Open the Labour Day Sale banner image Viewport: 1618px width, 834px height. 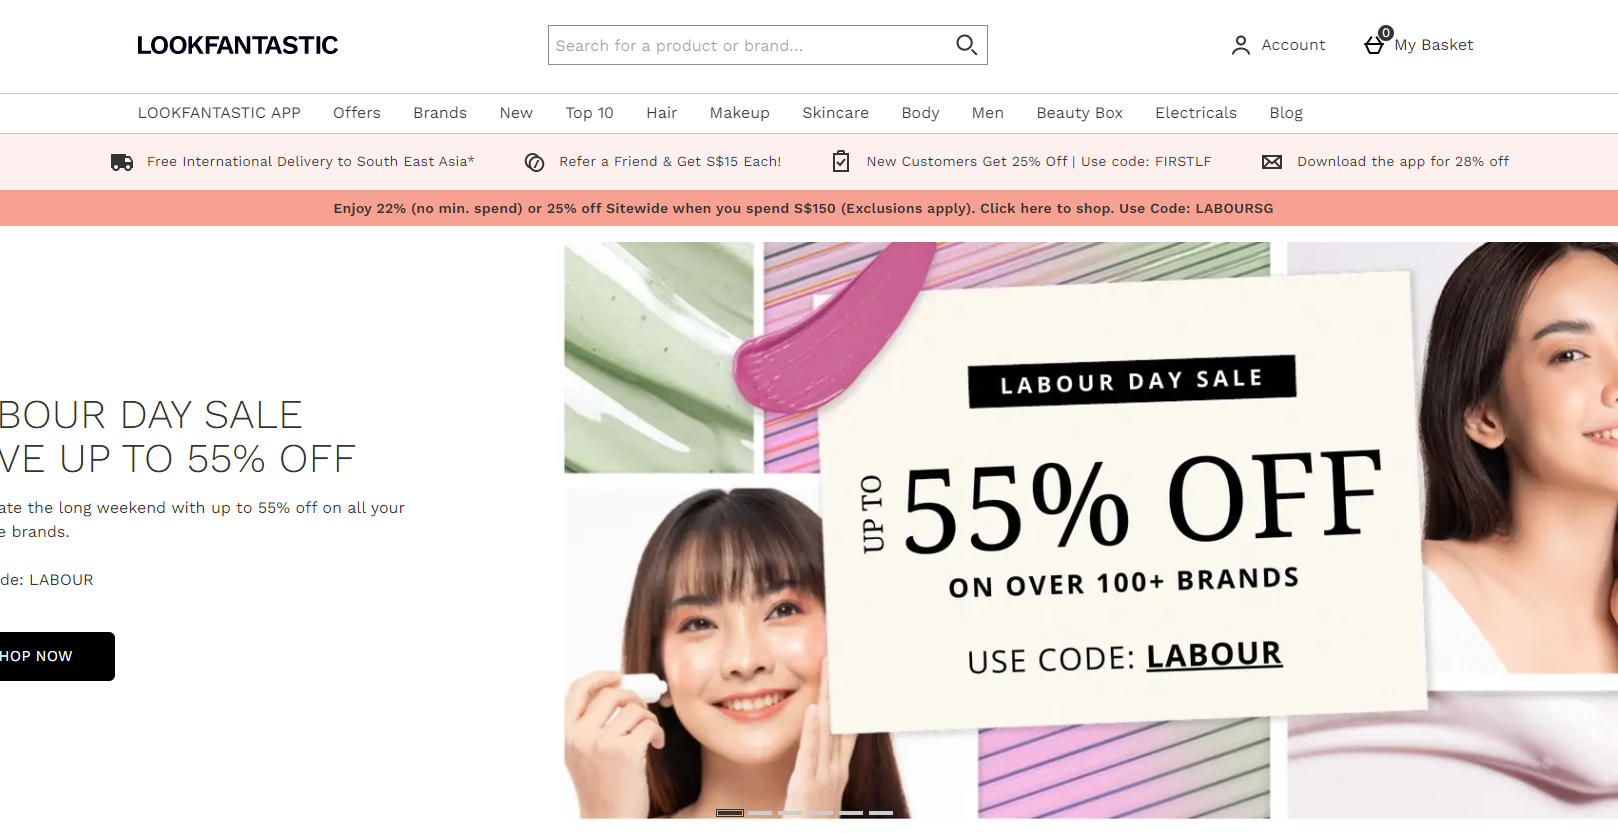1091,530
